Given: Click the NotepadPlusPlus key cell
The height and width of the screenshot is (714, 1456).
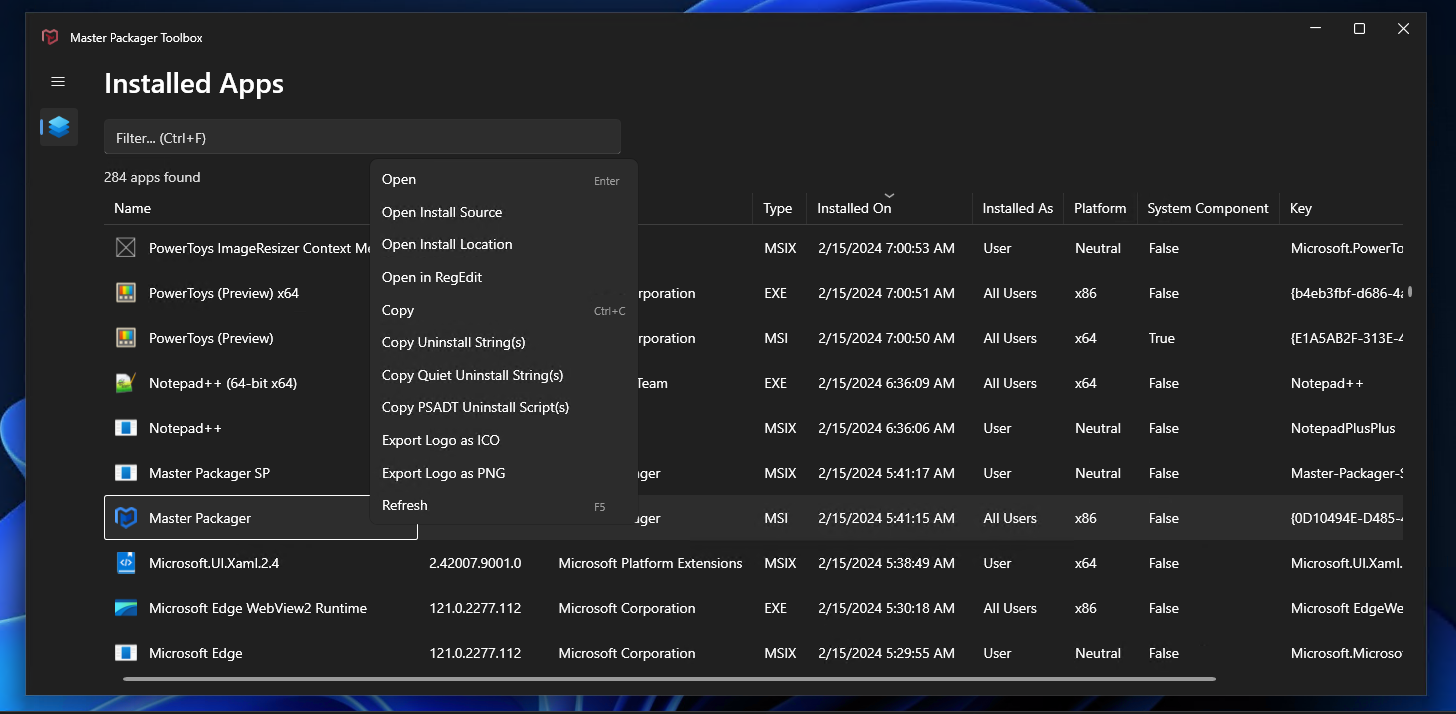Looking at the screenshot, I should point(1343,428).
